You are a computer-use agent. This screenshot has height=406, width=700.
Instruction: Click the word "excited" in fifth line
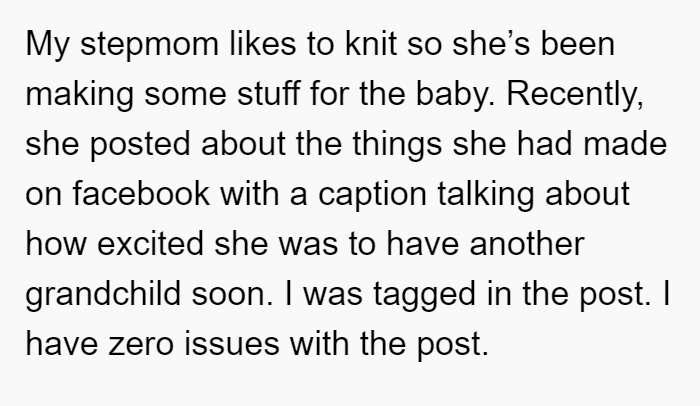150,243
